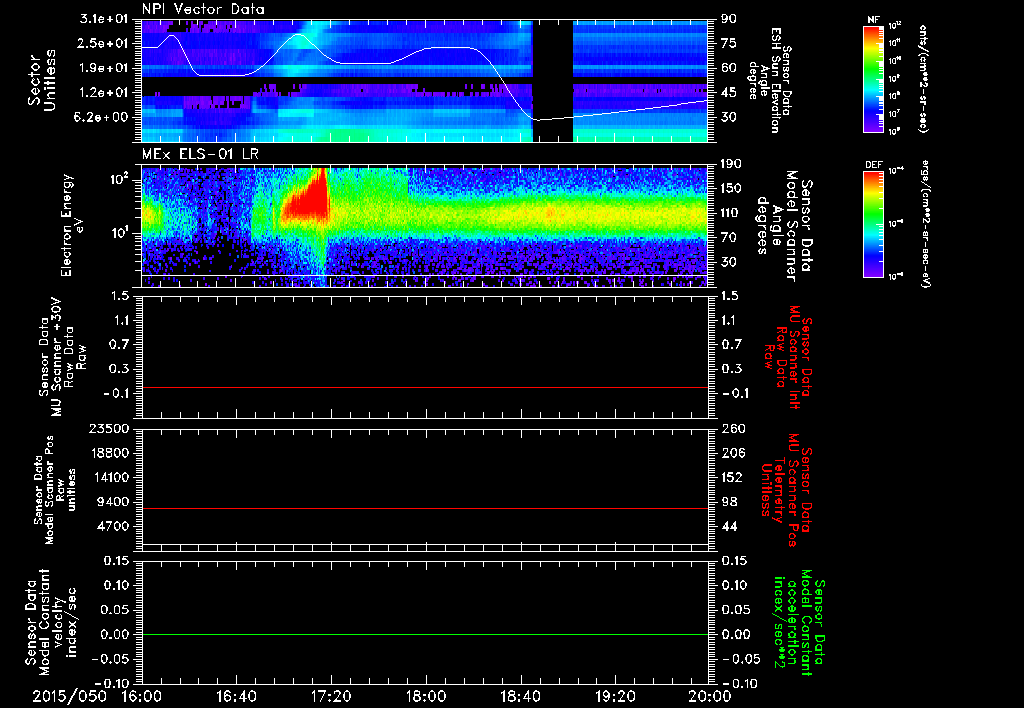Screen dimensions: 1024x708
Task: Click the 206 telemetry tick label
Action: [x=731, y=453]
